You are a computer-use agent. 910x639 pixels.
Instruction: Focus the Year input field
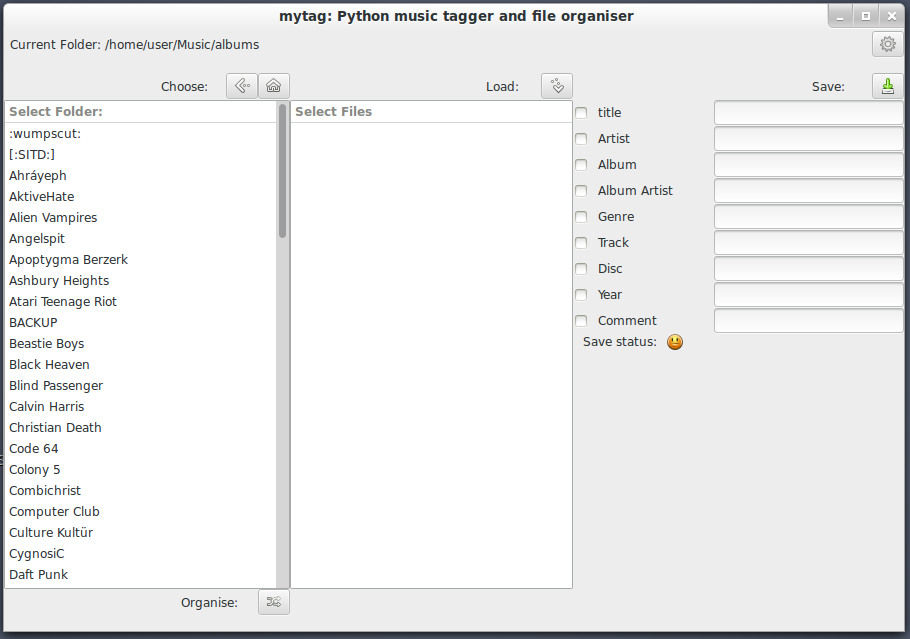pyautogui.click(x=808, y=295)
